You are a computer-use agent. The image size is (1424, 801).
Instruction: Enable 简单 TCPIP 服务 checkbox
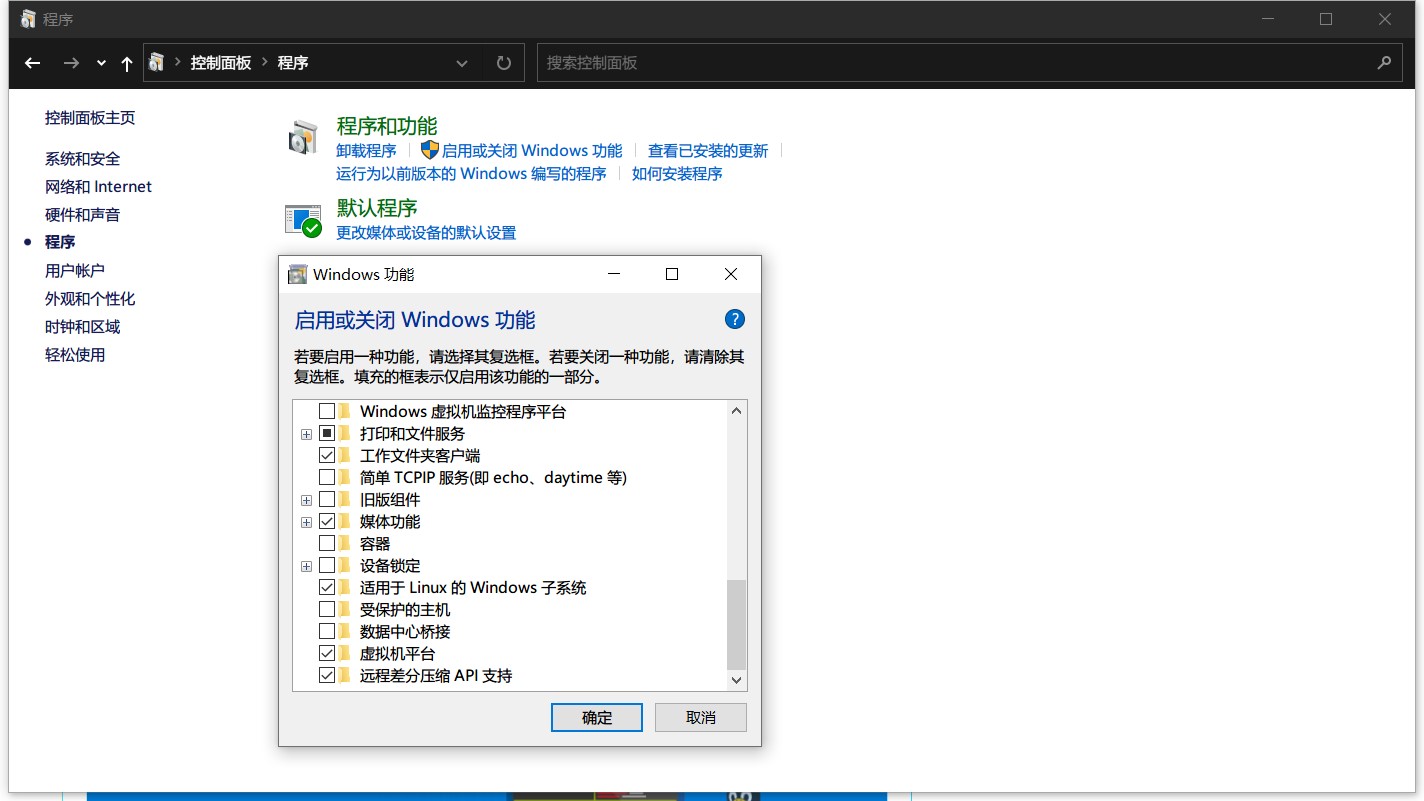coord(327,477)
